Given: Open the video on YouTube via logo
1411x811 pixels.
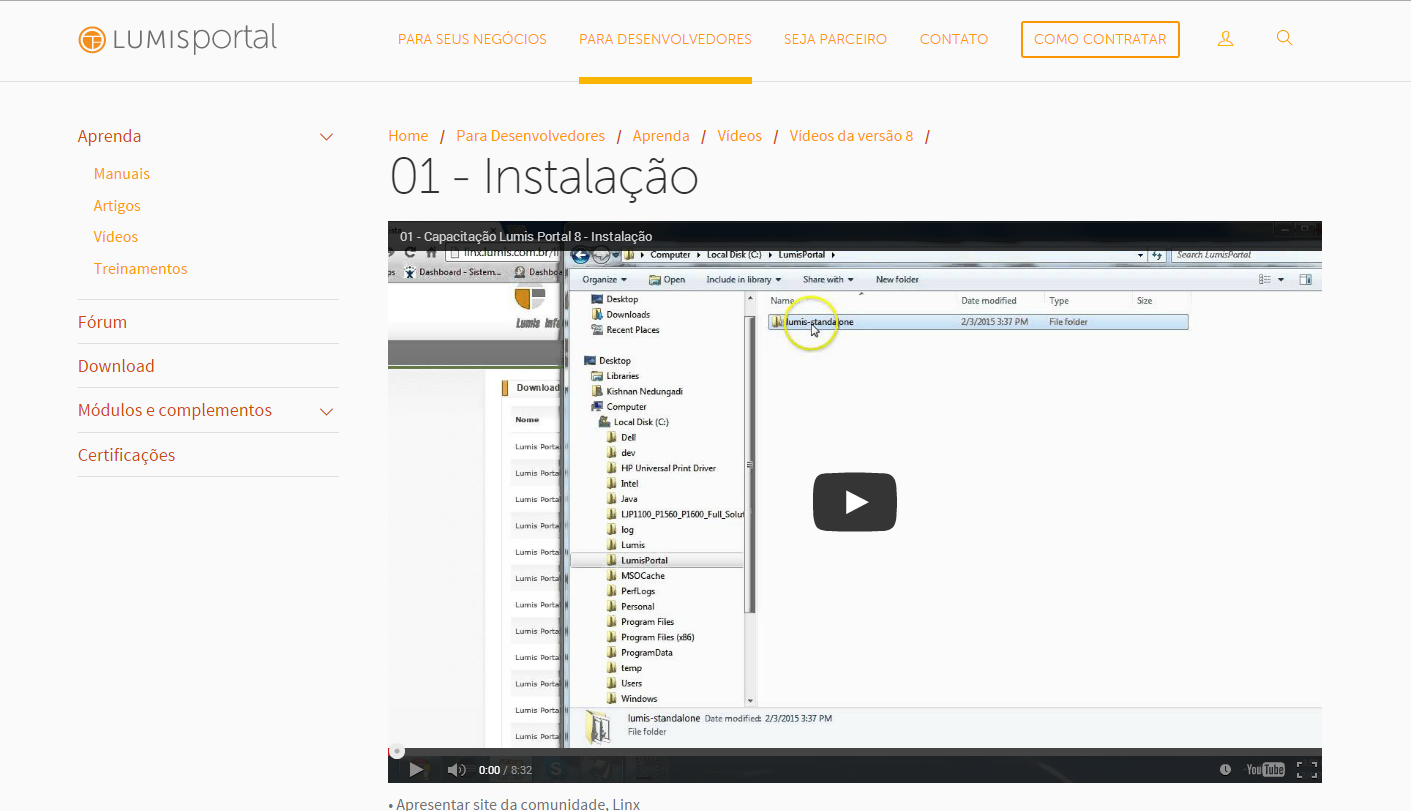Looking at the screenshot, I should click(1265, 769).
